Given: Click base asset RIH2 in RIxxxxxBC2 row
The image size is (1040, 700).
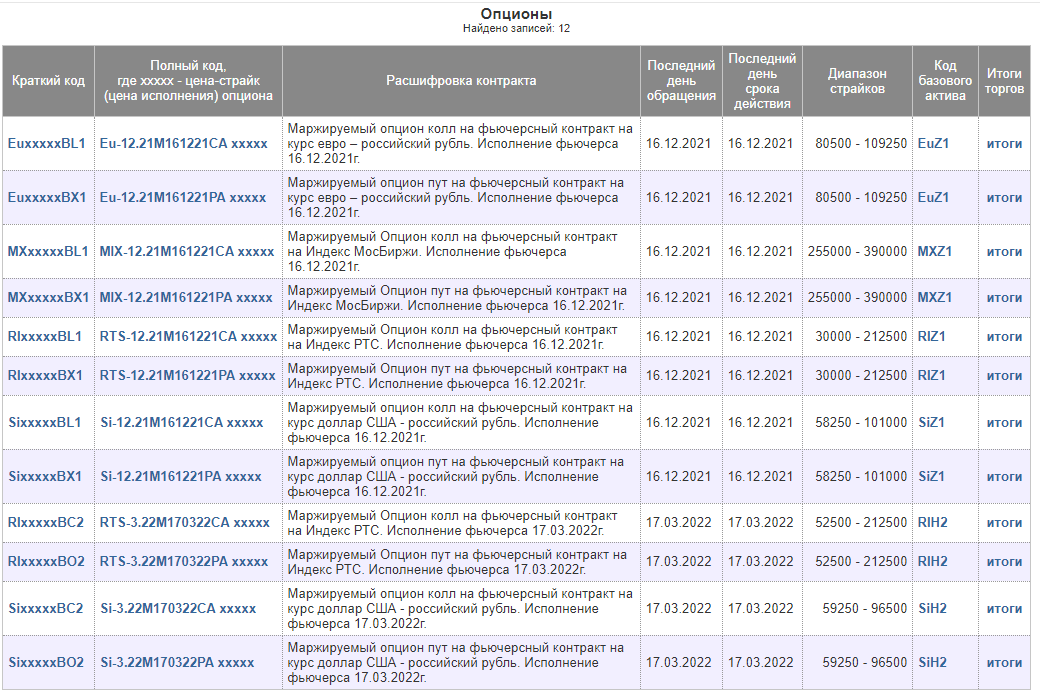Looking at the screenshot, I should [x=932, y=522].
